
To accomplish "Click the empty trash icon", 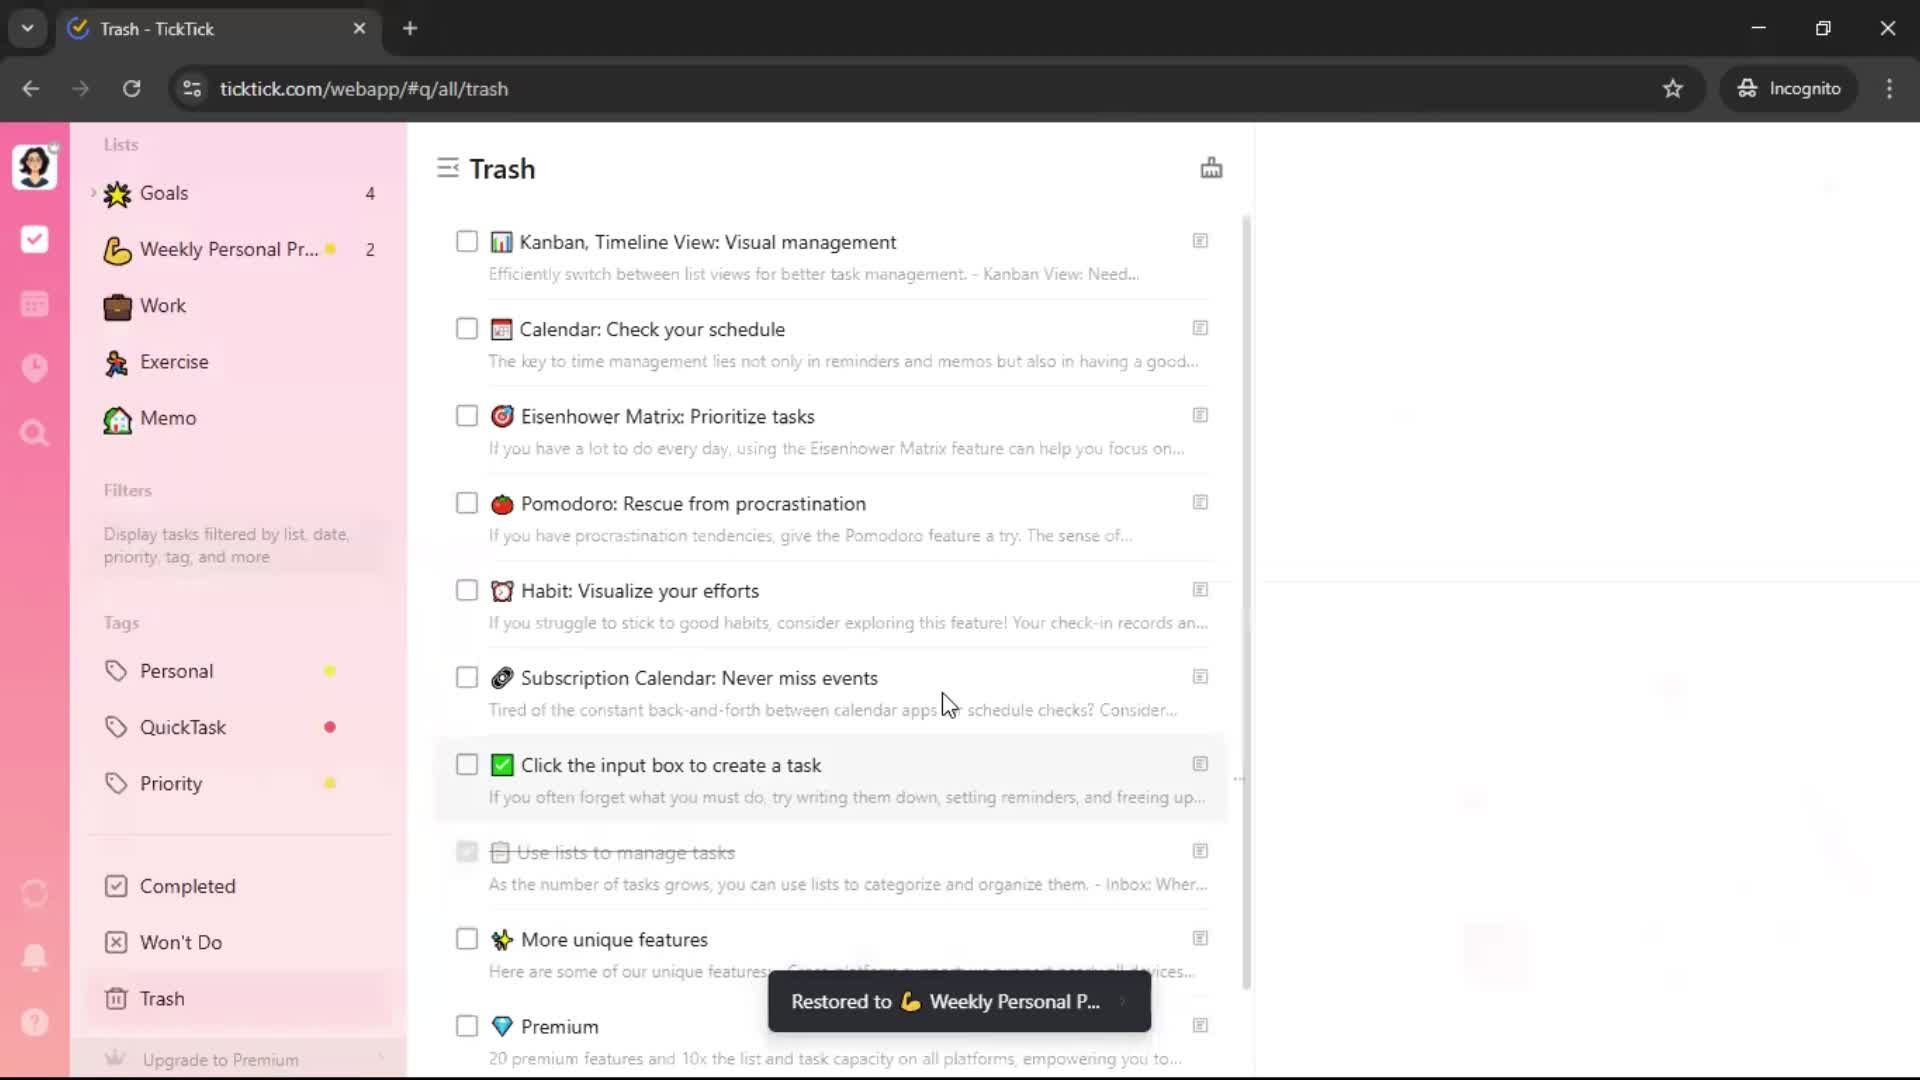I will 1211,168.
